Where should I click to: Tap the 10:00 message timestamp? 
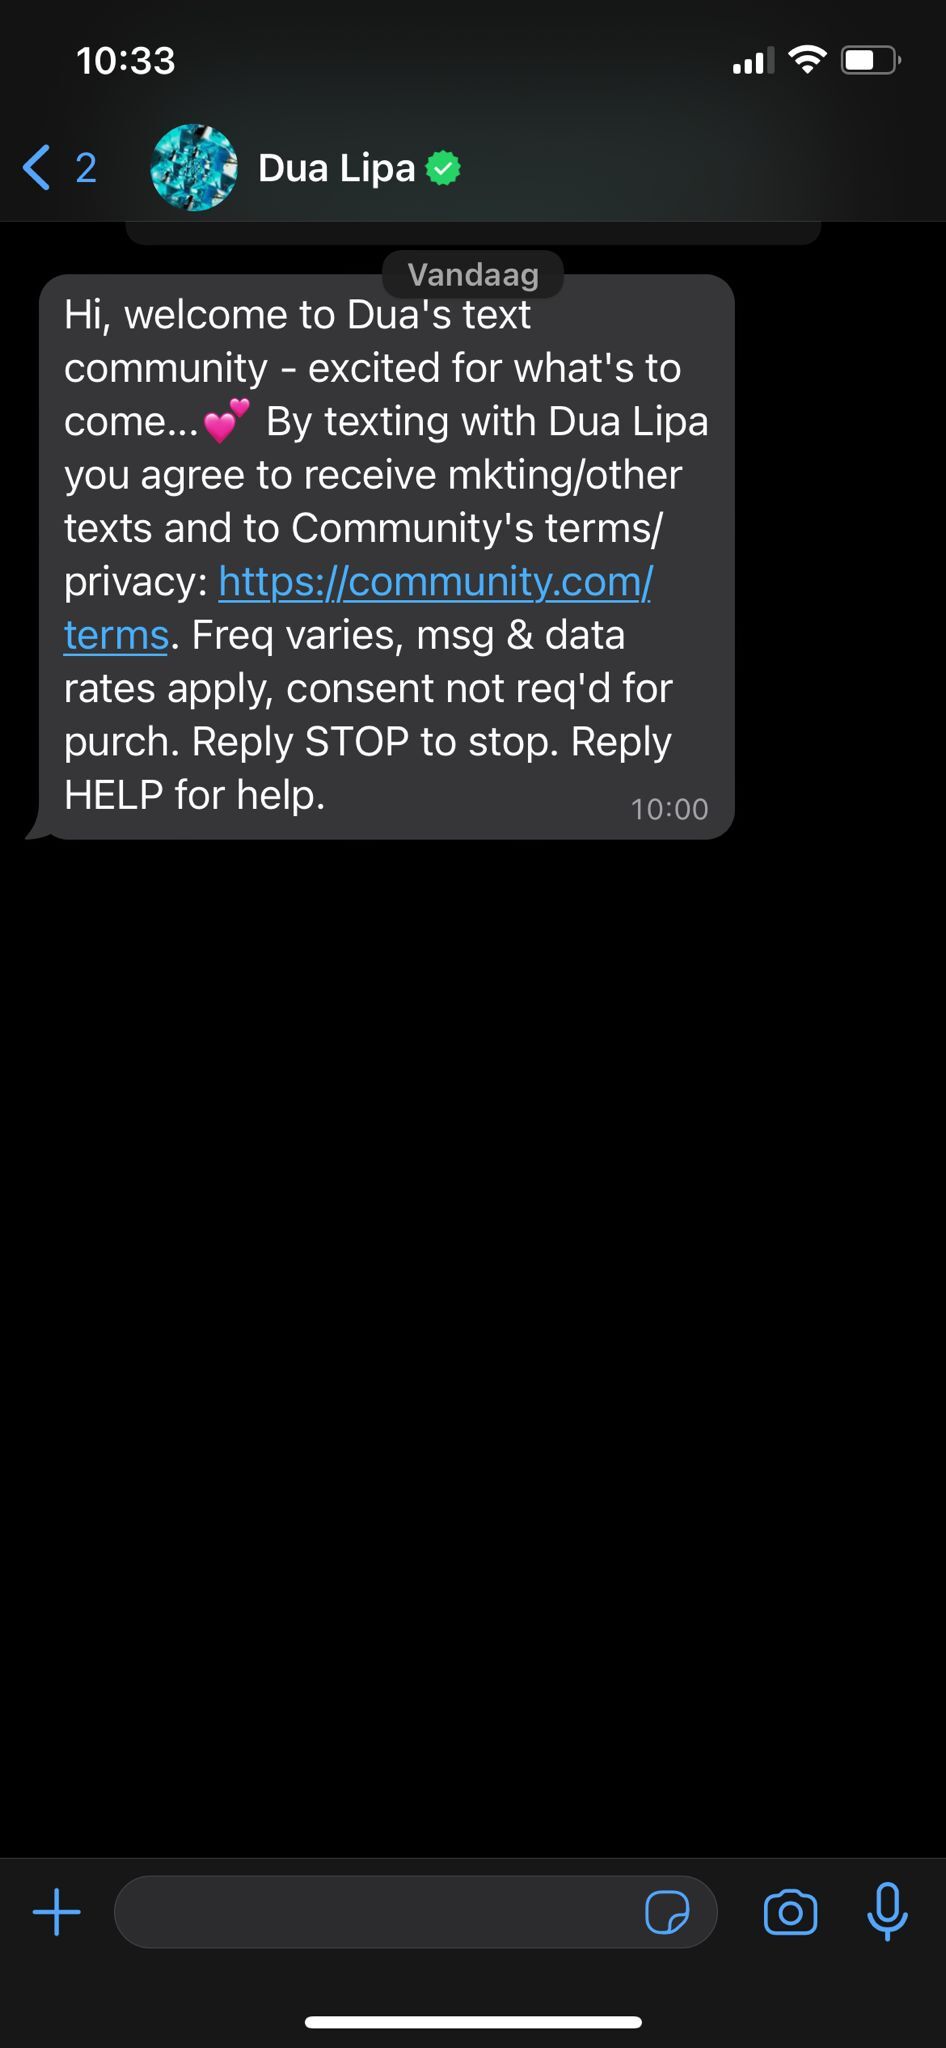(669, 809)
